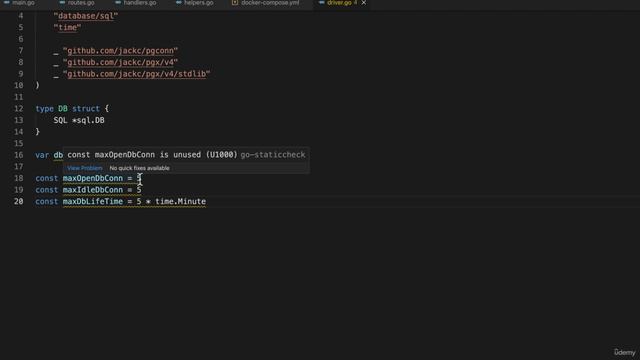Click the Go file icon on driver.go tab
The height and width of the screenshot is (360, 640).
tap(322, 2)
